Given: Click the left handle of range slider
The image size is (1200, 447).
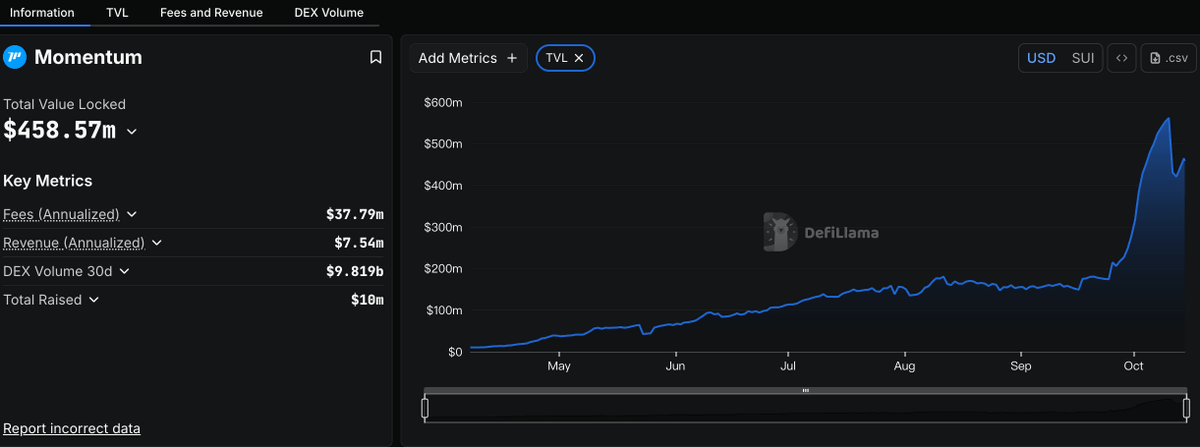Looking at the screenshot, I should pos(425,407).
